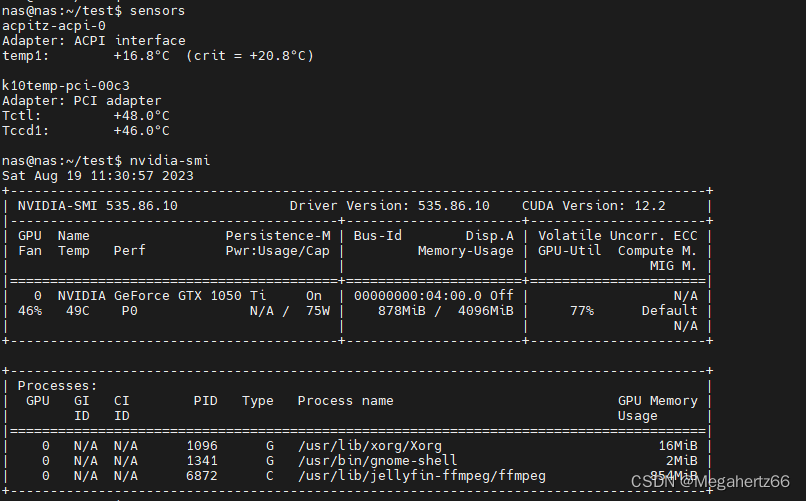Click performance state 'P0'

[130, 311]
